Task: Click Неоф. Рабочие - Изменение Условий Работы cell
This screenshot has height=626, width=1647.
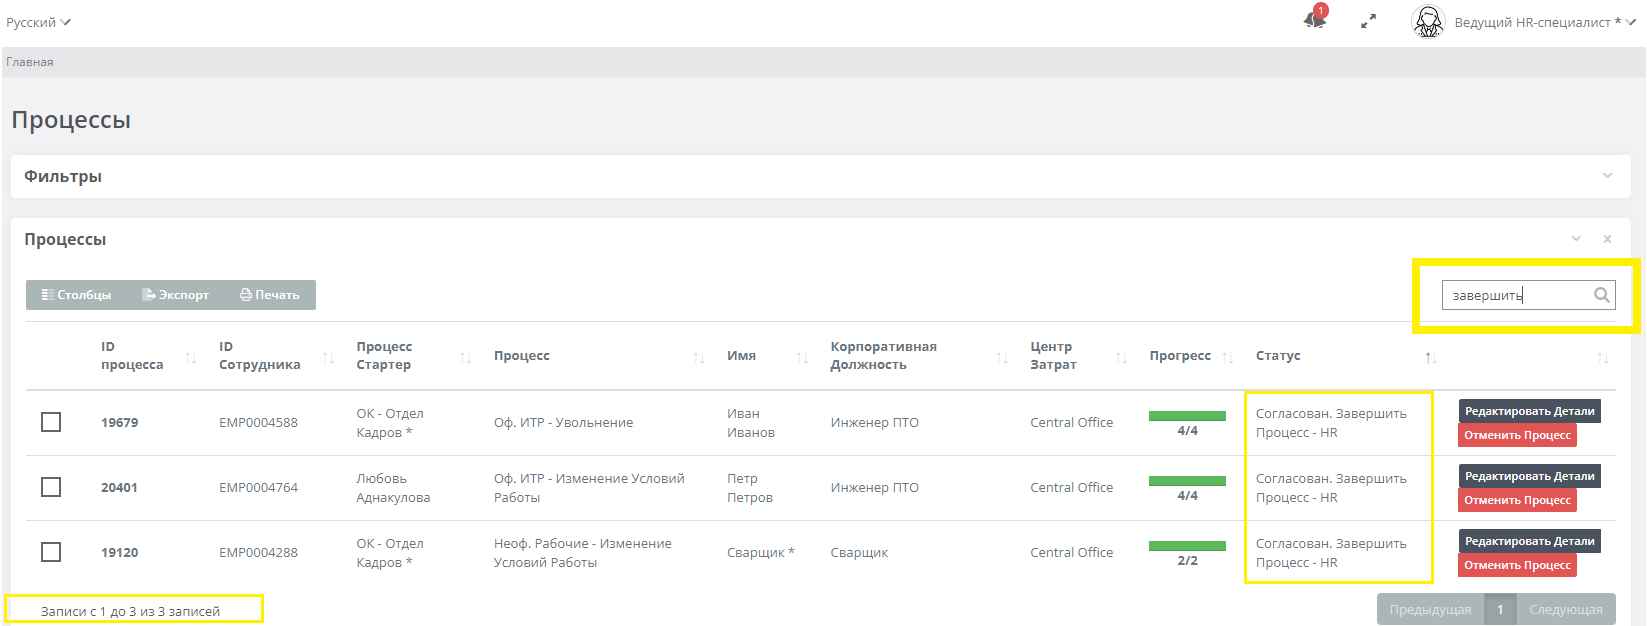Action: pyautogui.click(x=583, y=553)
